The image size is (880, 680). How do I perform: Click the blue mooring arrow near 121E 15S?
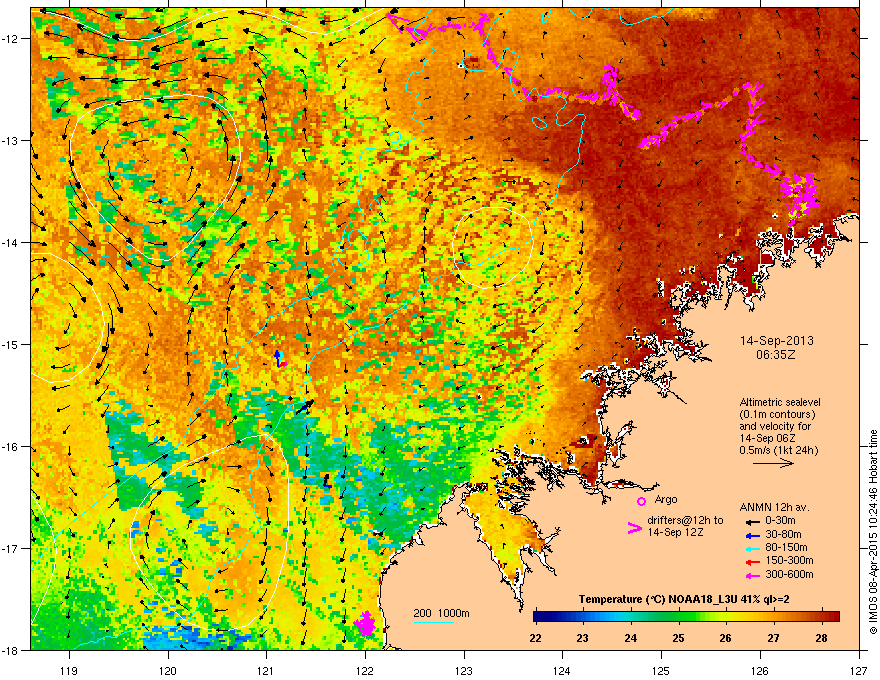[277, 357]
